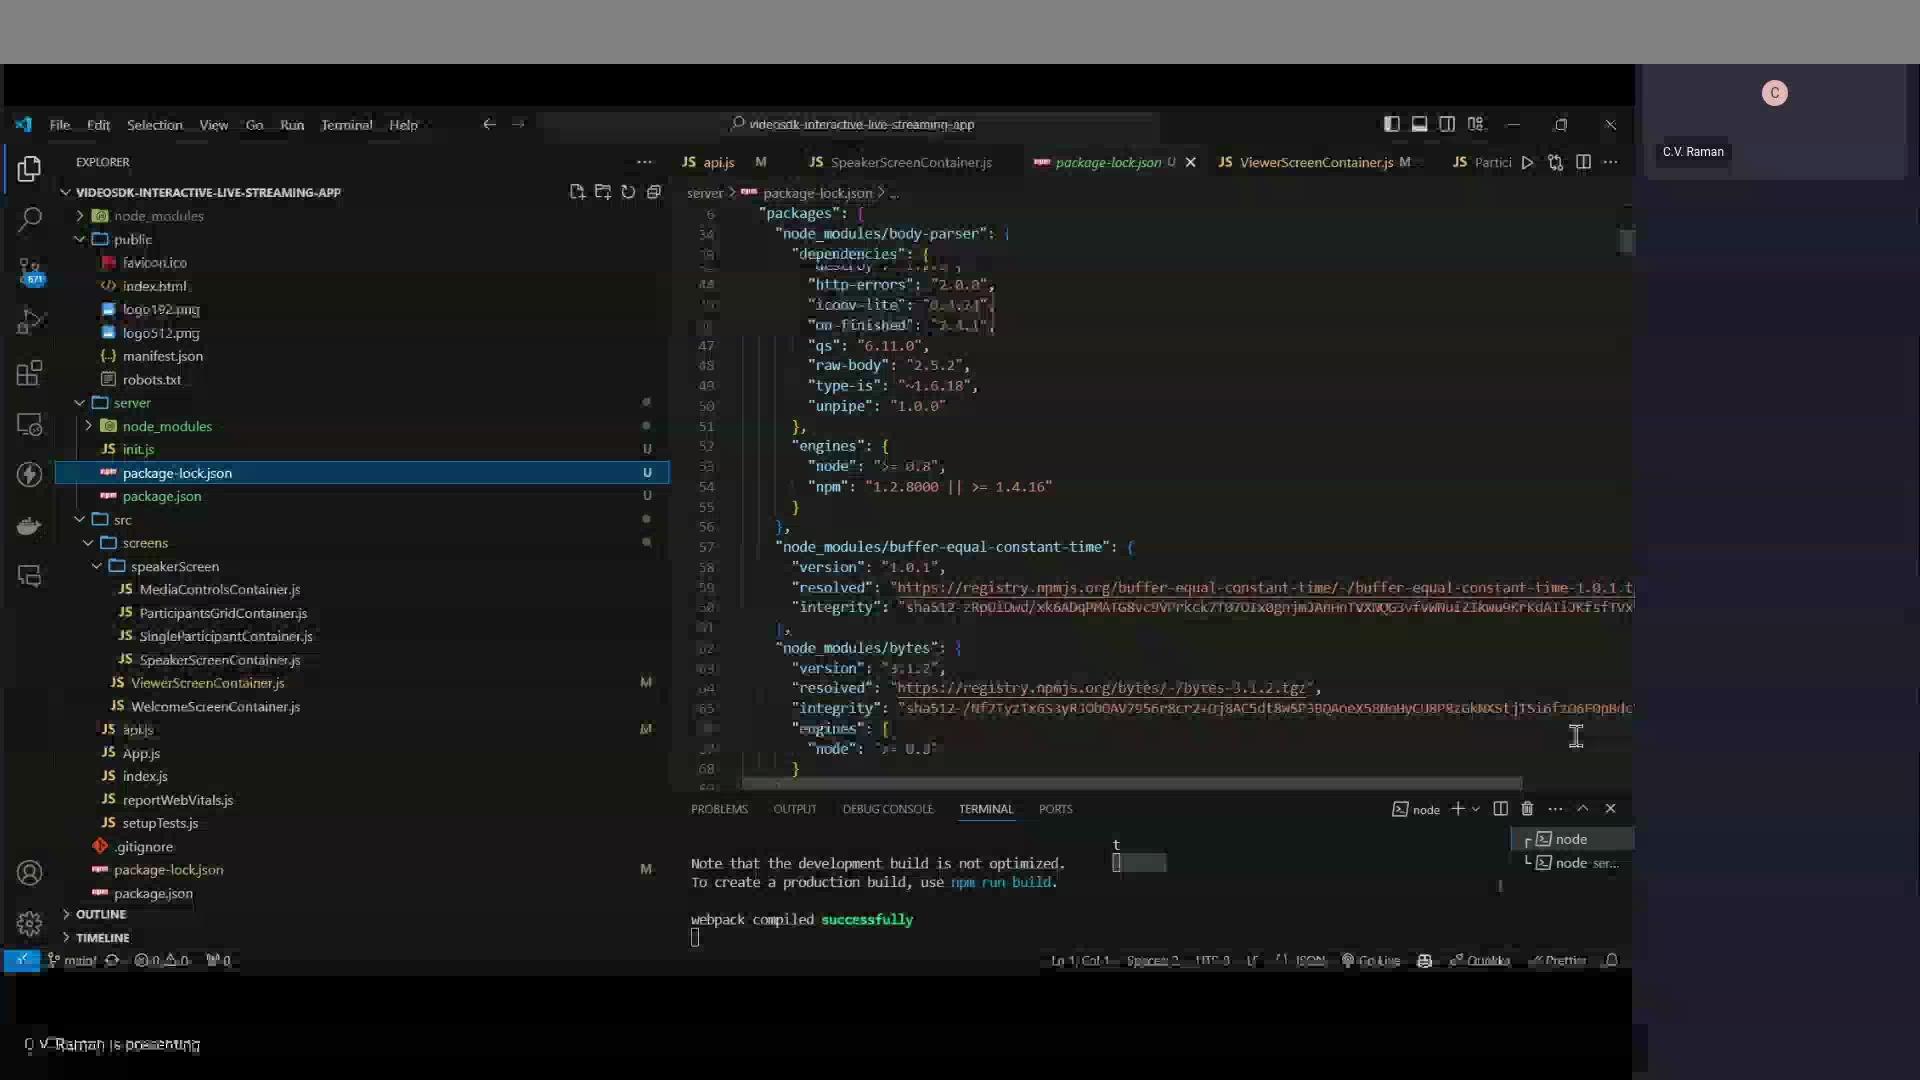Toggle primary side bar layout button

point(1391,124)
